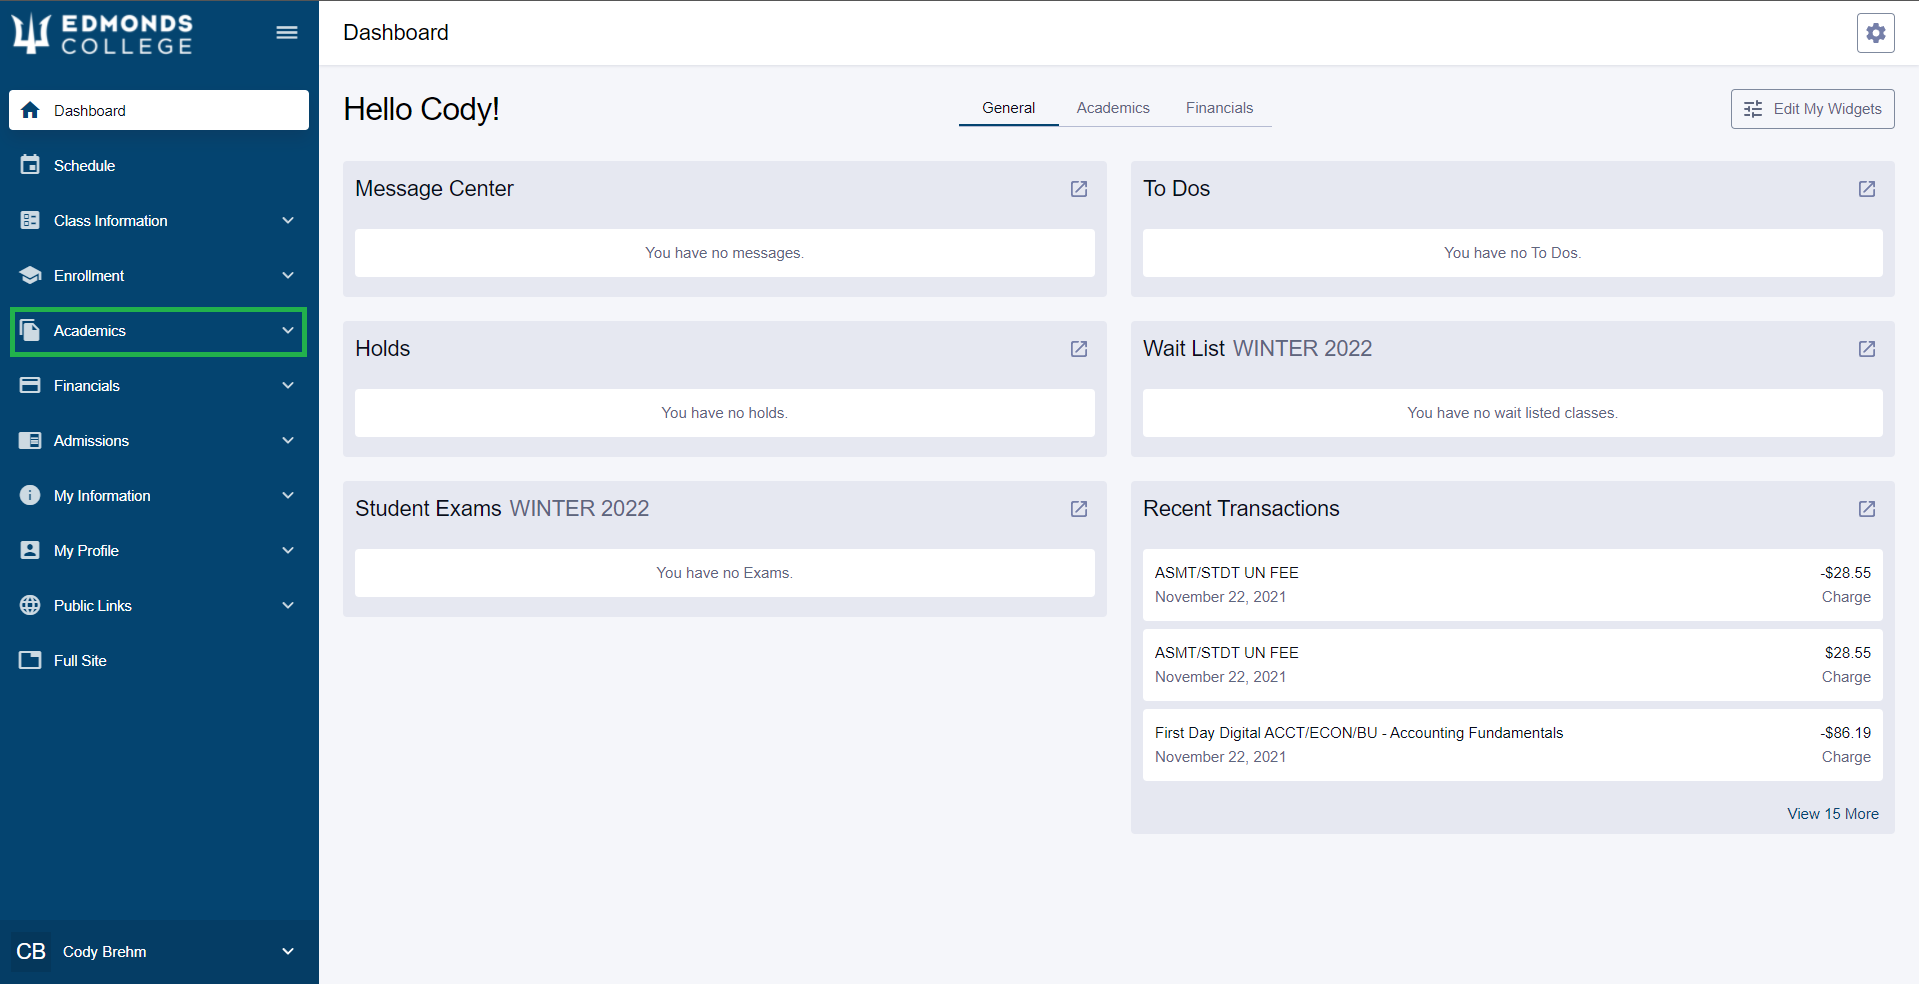This screenshot has height=984, width=1919.
Task: Open the -$28.55 ASMT/STDT UN FEE transaction
Action: tap(1512, 585)
